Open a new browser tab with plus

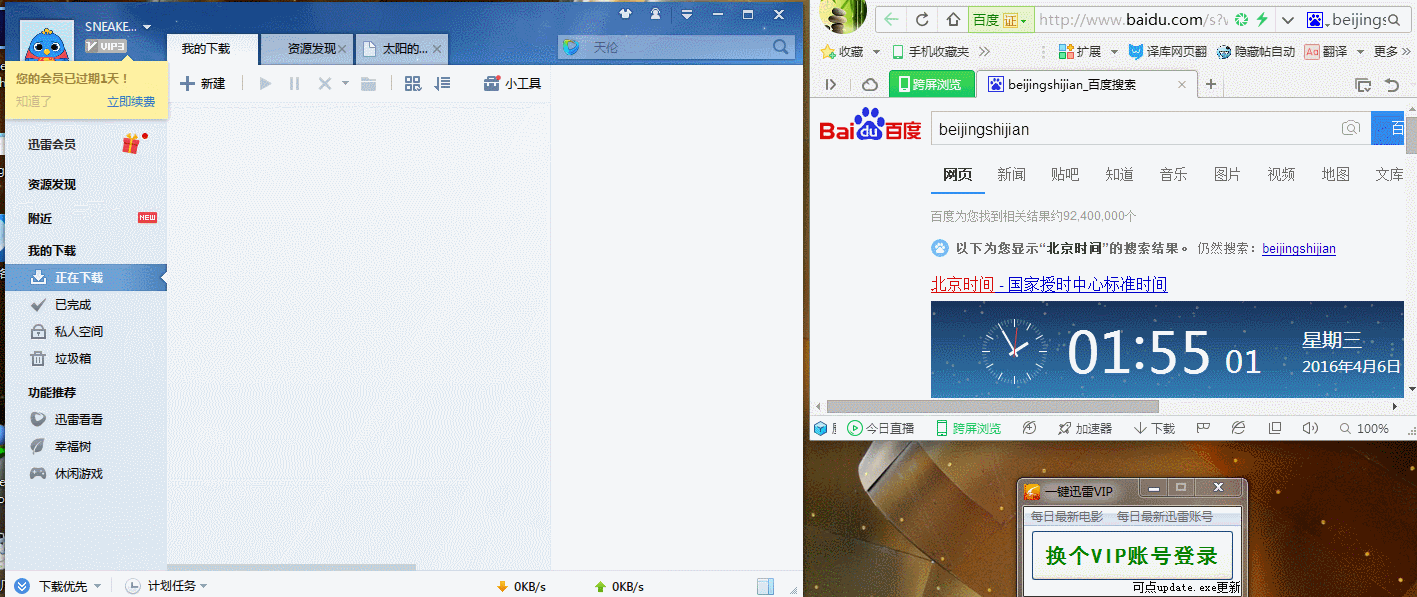pyautogui.click(x=1210, y=85)
